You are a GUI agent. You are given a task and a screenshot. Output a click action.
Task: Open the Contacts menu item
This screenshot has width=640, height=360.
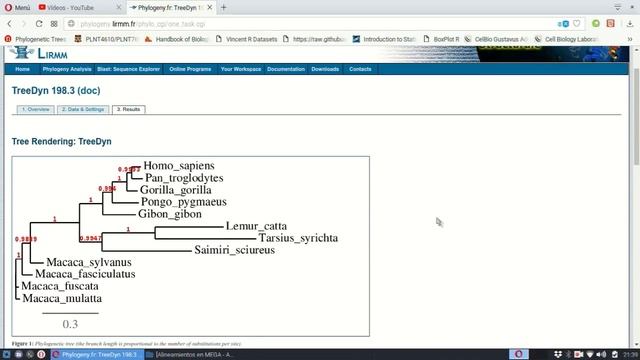[360, 69]
